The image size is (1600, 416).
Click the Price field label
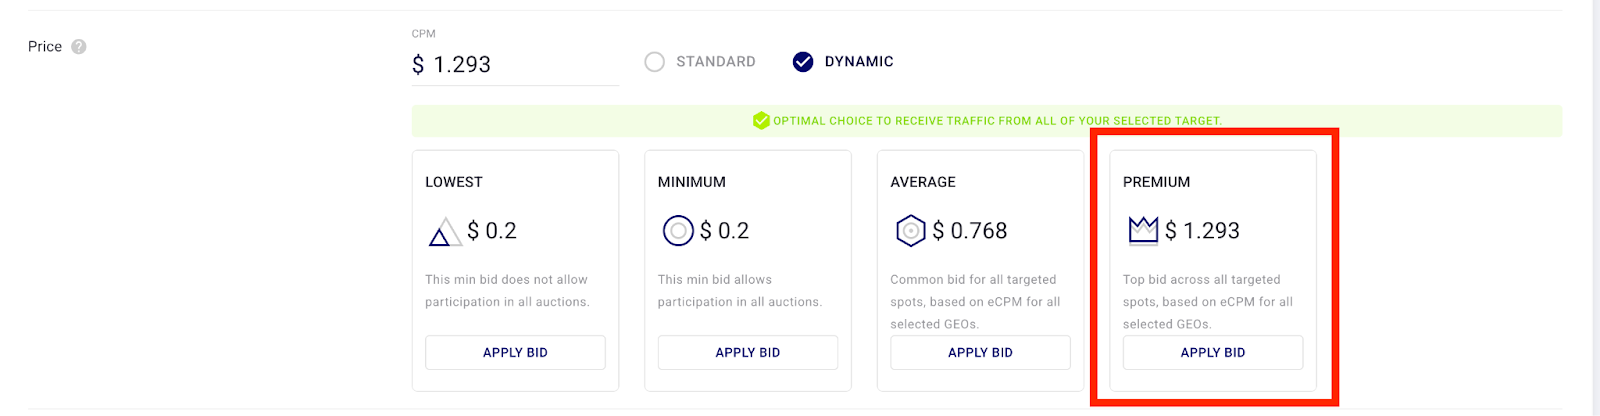click(45, 47)
